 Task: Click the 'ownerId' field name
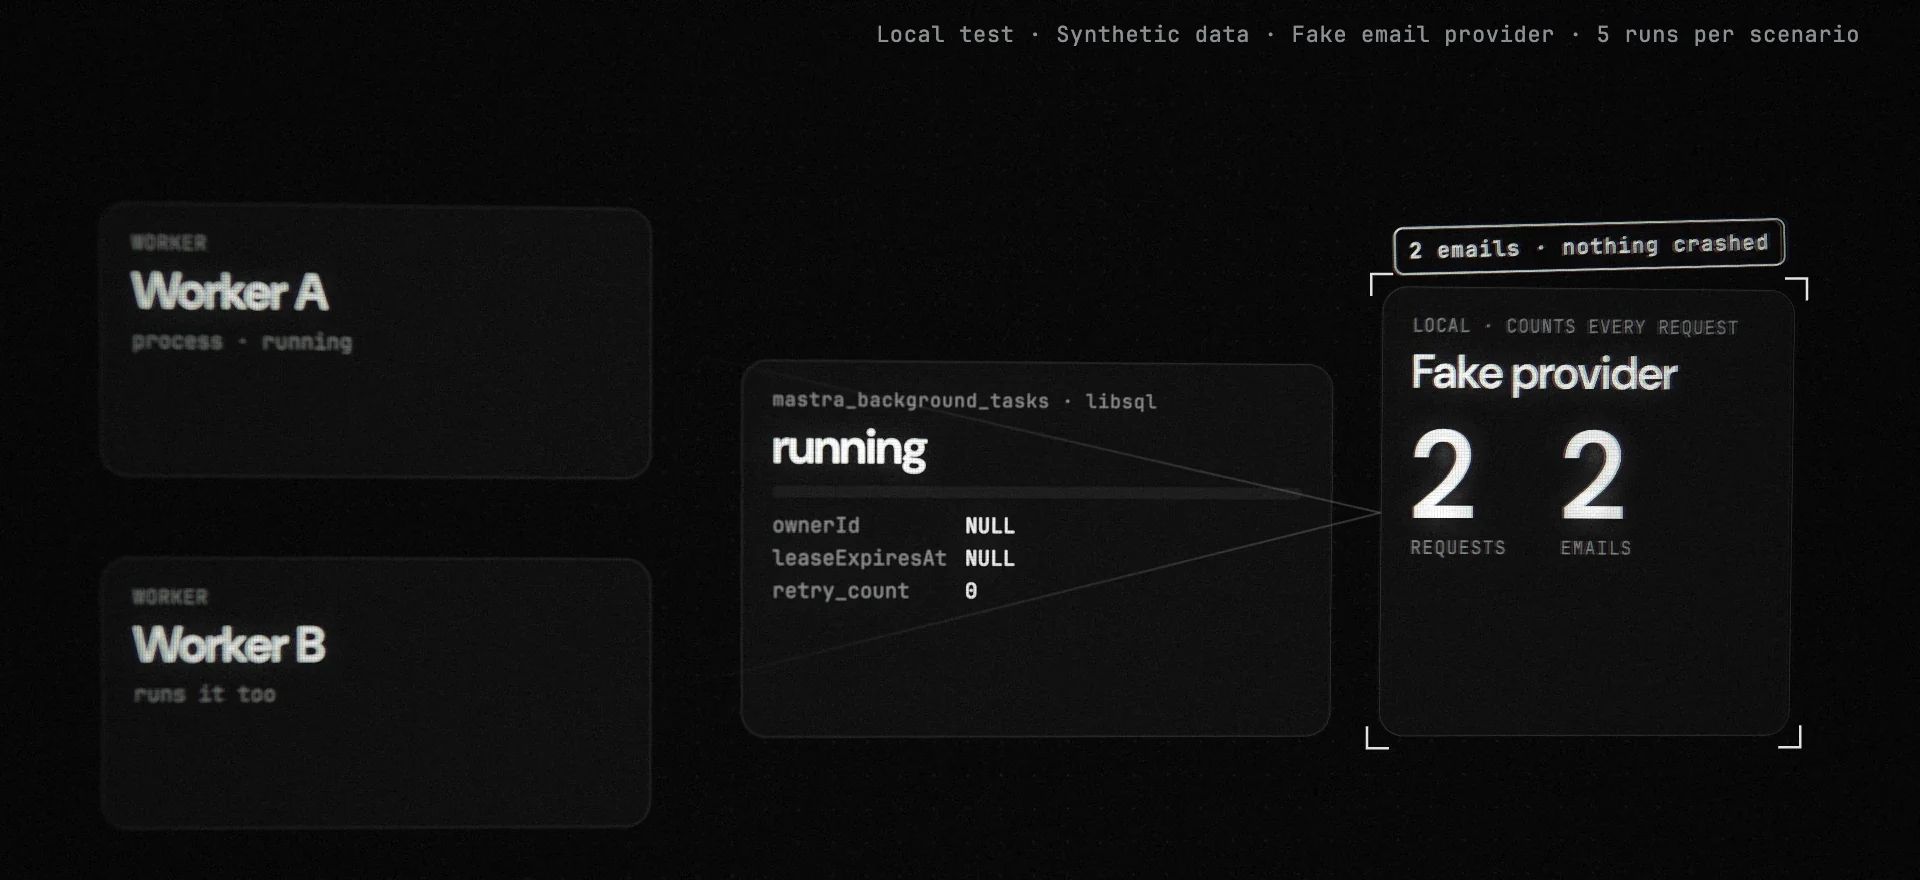pyautogui.click(x=815, y=525)
